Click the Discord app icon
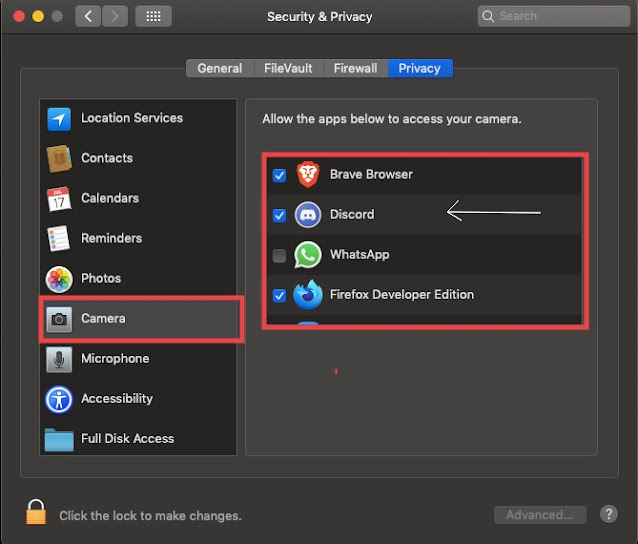The height and width of the screenshot is (544, 638). point(308,214)
